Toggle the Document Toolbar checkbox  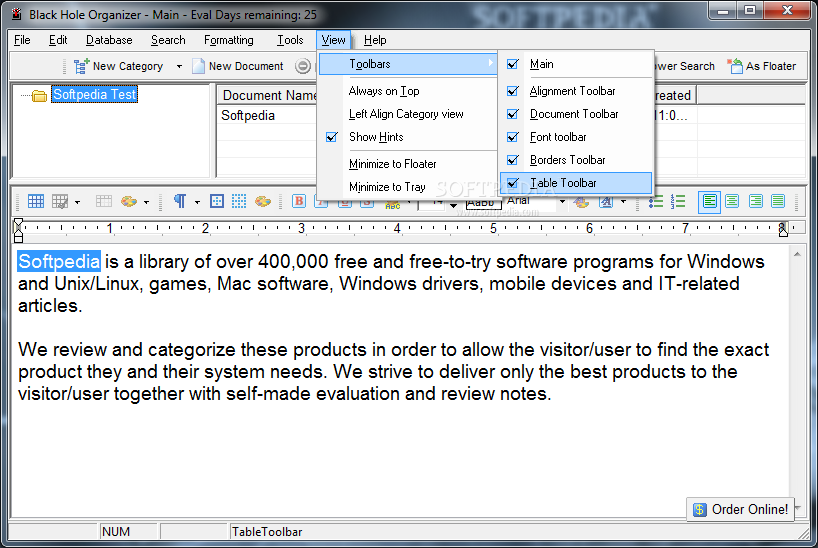513,114
